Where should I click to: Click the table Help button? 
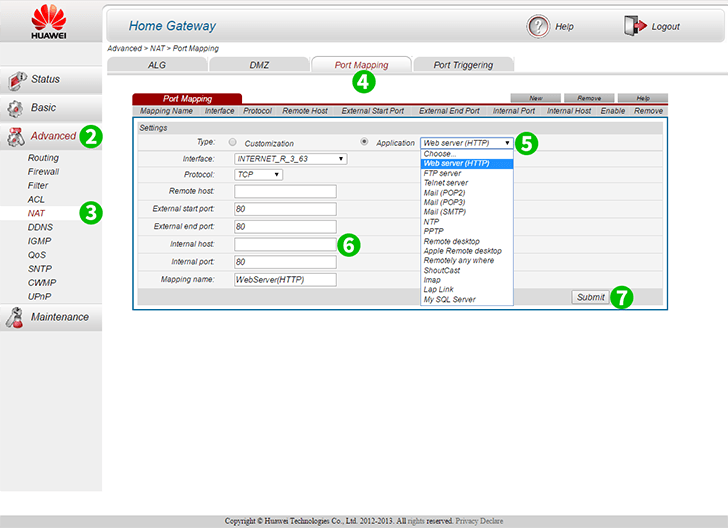(x=643, y=98)
